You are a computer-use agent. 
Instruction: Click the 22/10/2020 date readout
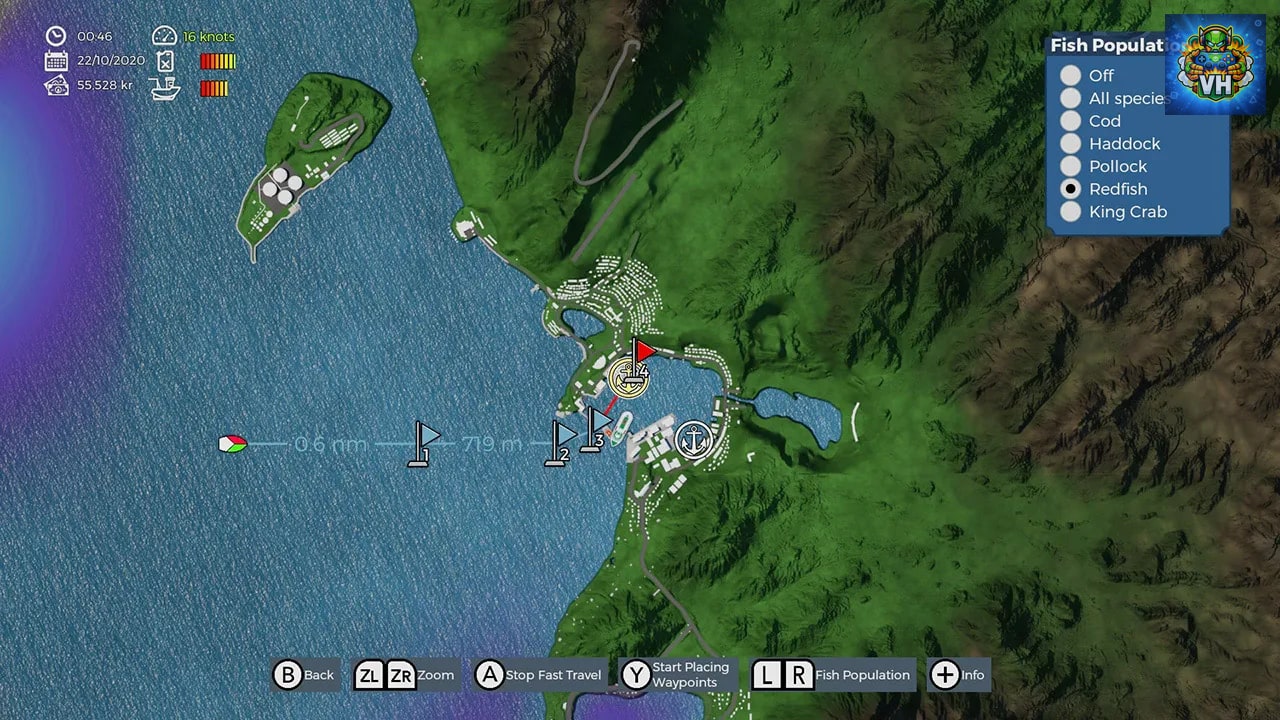(111, 60)
